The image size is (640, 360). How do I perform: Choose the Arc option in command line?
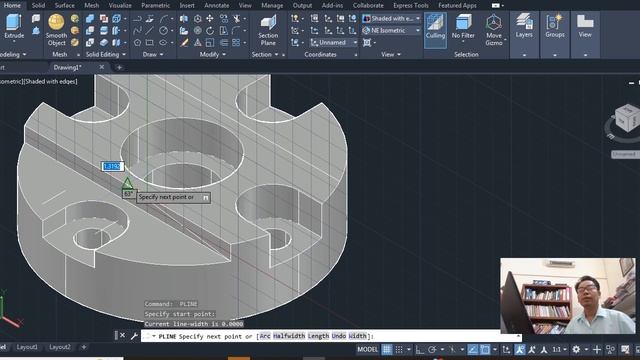tap(264, 336)
